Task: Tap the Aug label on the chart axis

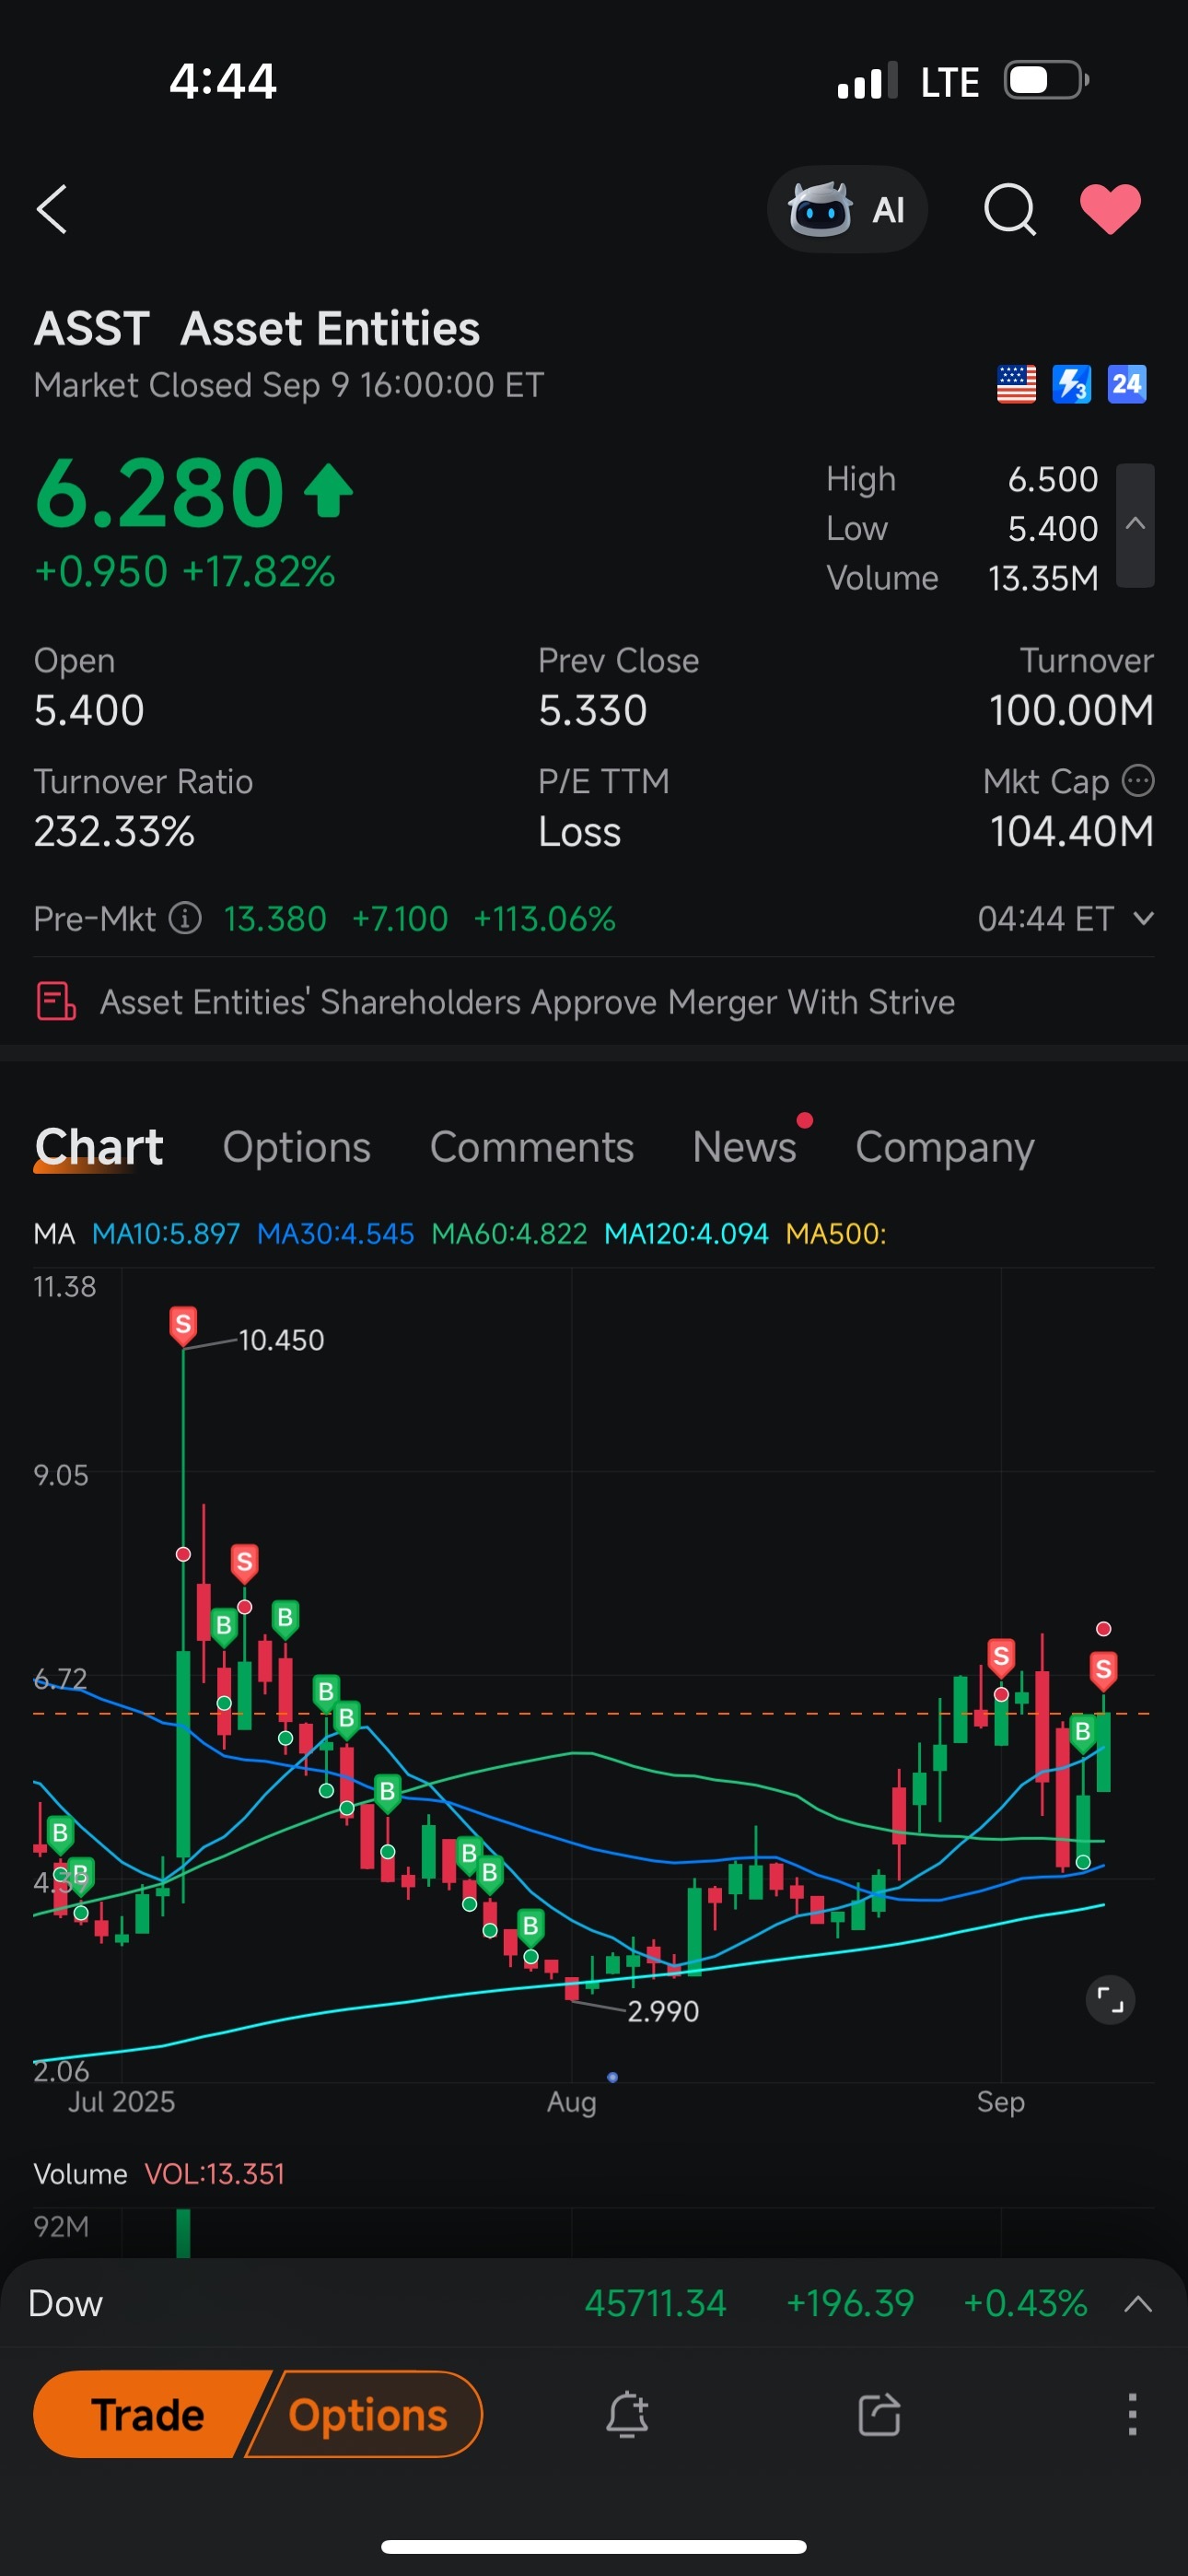Action: (x=571, y=2101)
